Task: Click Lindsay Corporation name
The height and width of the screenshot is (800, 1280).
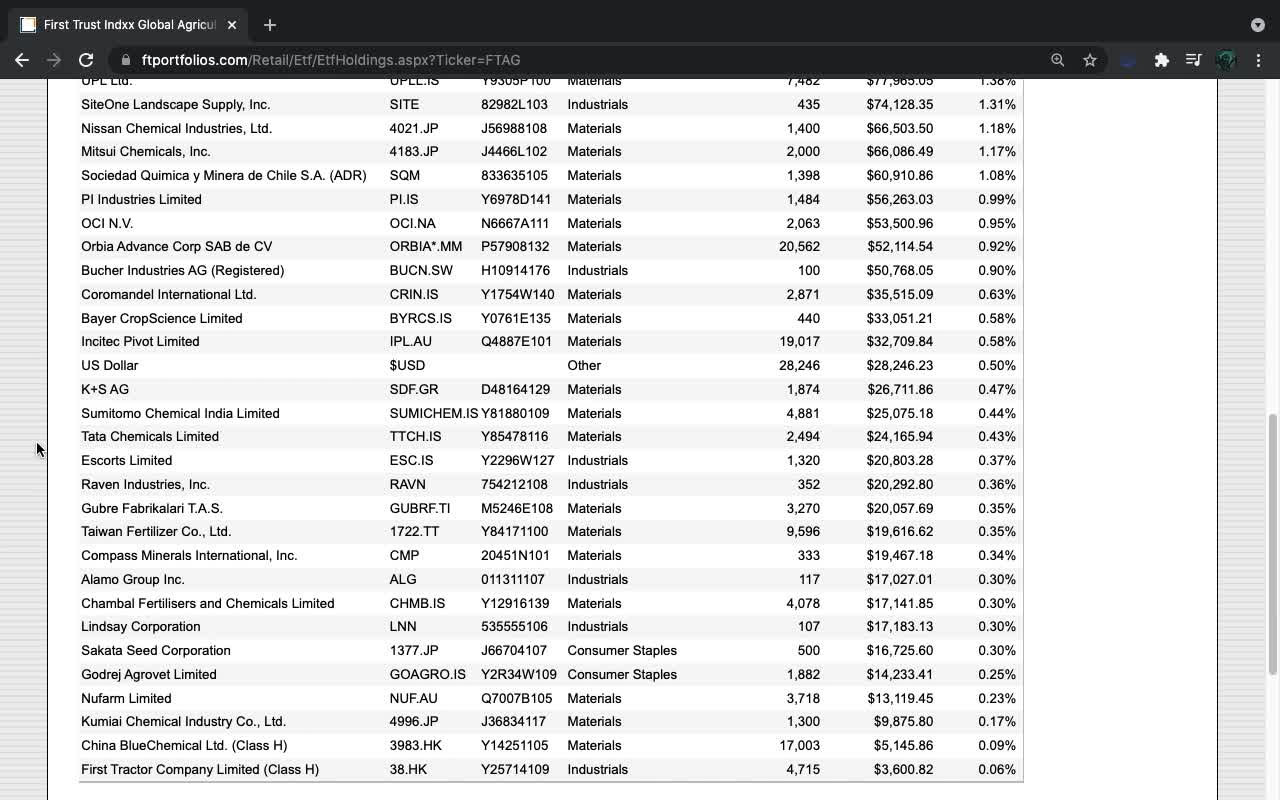Action: tap(141, 626)
